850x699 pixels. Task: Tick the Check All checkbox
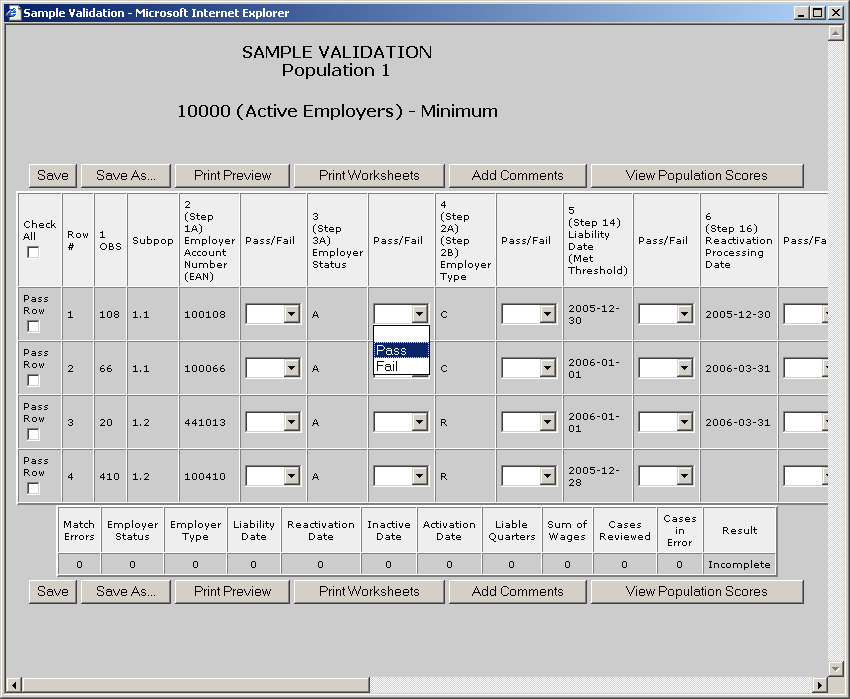[33, 253]
